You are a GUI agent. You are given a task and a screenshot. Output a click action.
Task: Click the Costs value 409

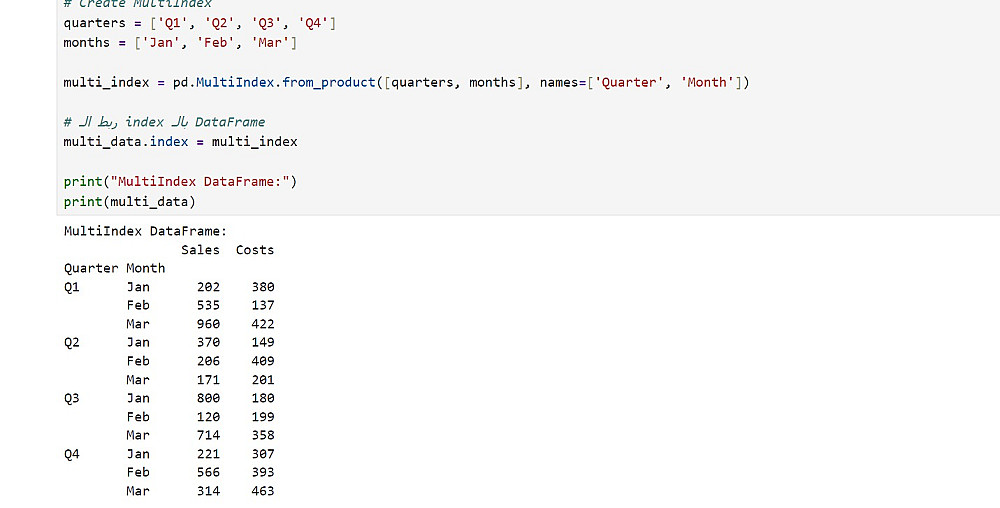tap(262, 361)
